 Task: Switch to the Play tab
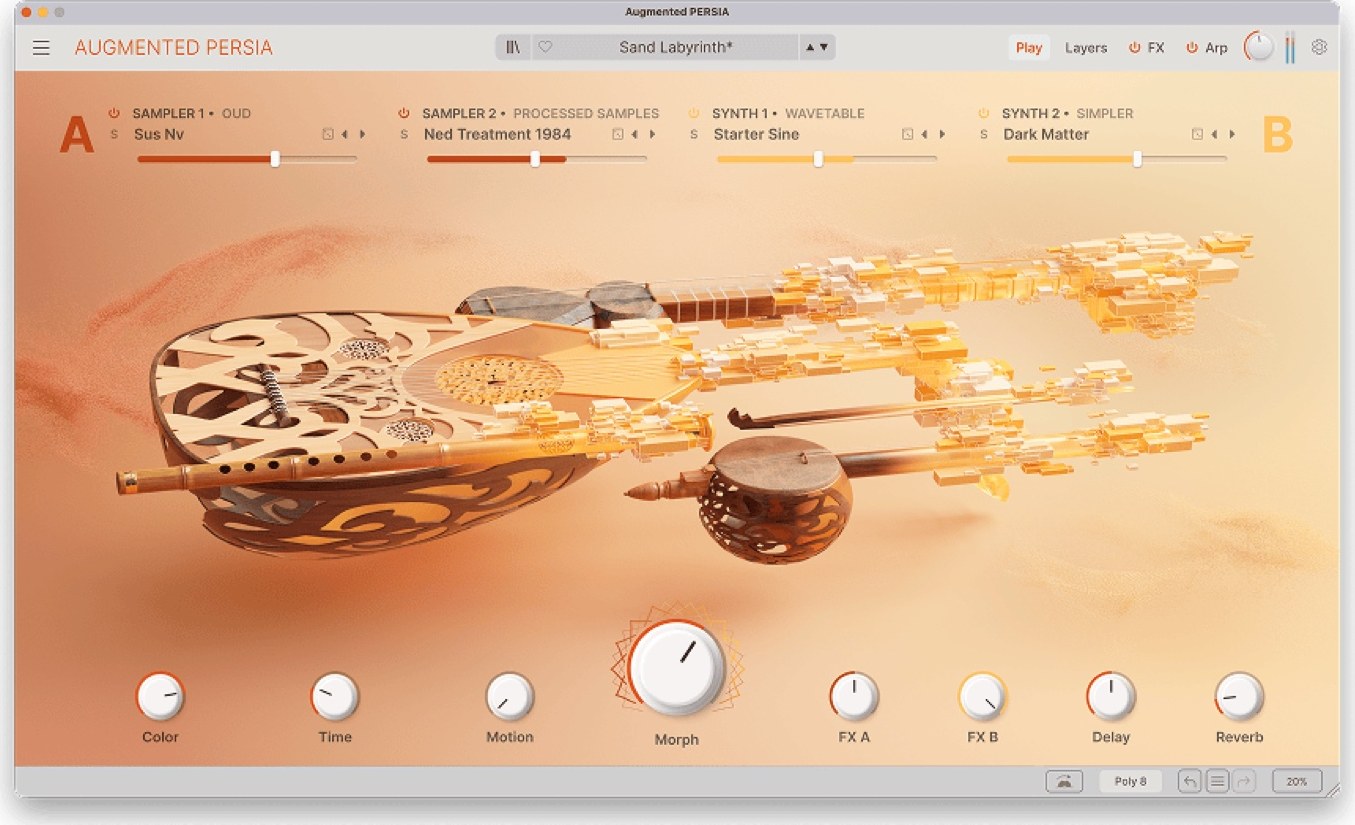[x=1029, y=47]
